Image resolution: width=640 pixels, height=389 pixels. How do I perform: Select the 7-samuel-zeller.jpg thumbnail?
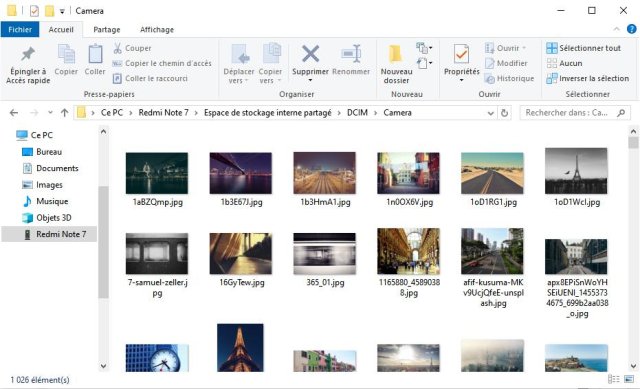click(157, 253)
